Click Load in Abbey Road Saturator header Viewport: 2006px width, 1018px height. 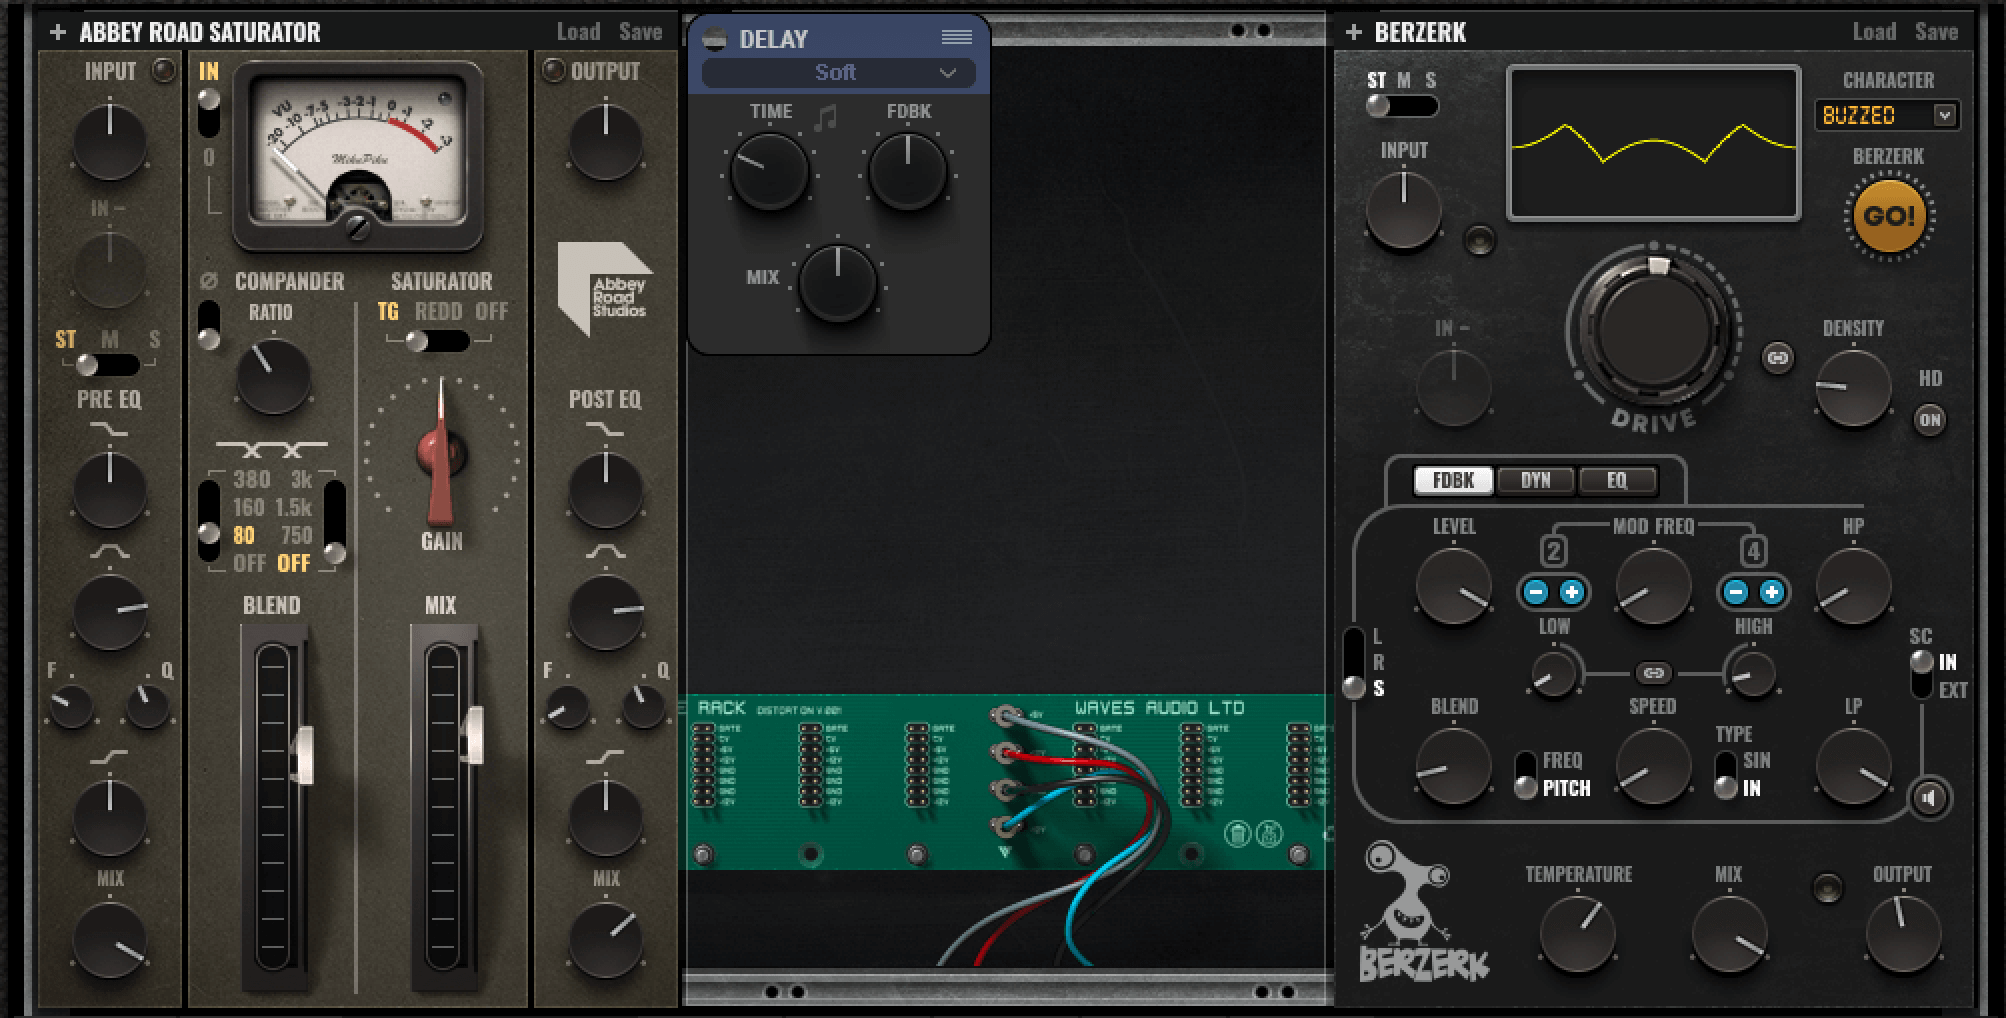coord(579,32)
